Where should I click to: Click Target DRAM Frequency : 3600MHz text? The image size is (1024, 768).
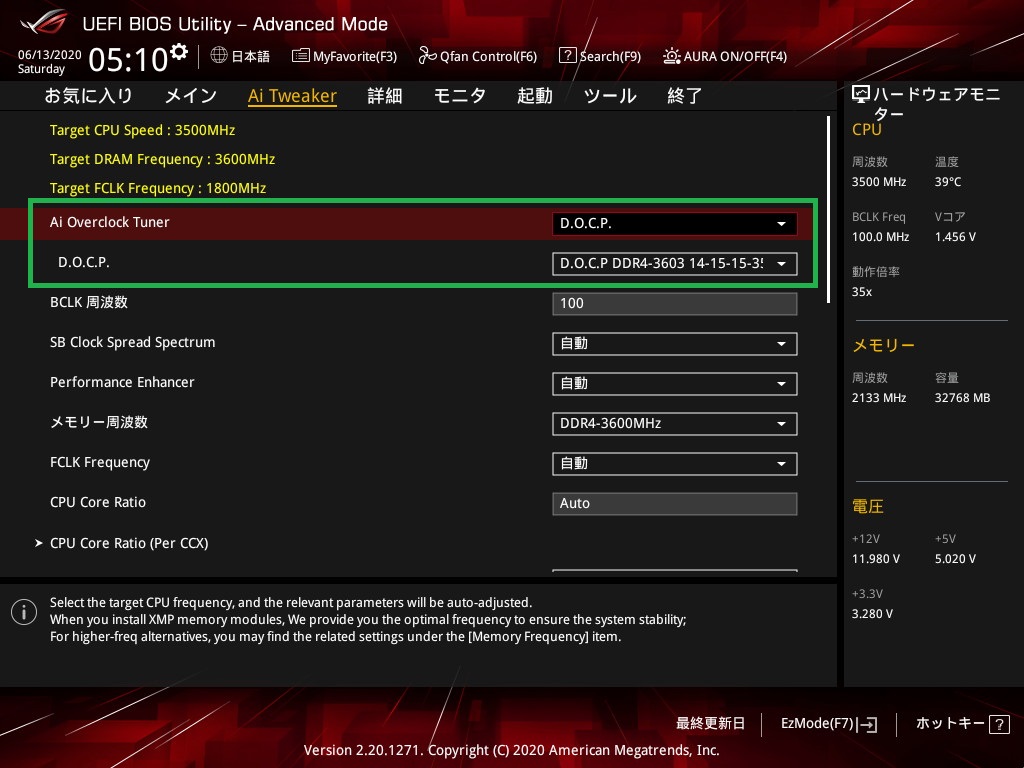(163, 159)
